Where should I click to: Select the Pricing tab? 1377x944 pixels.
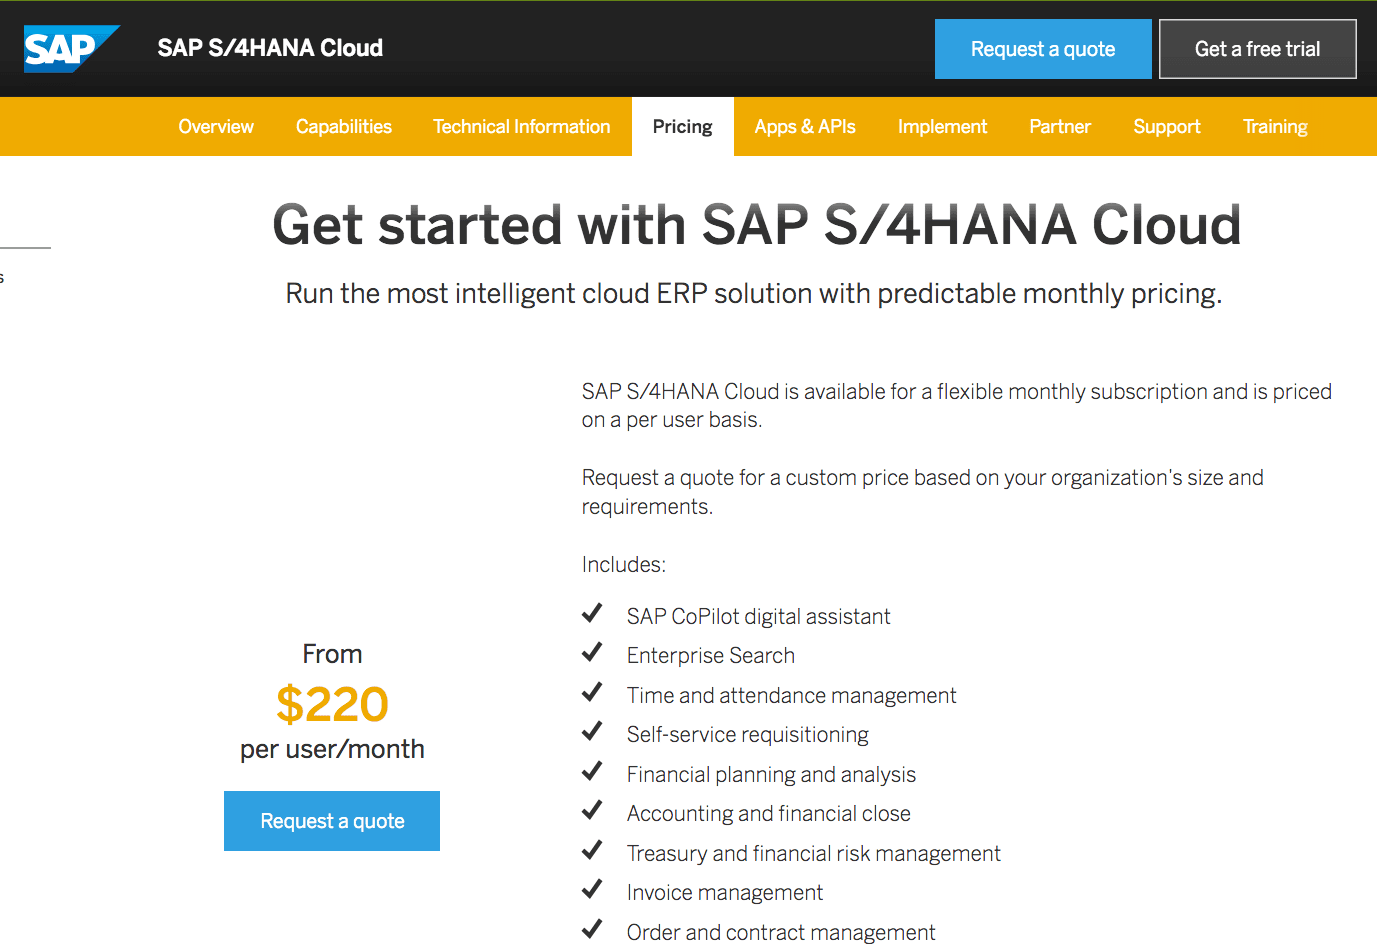click(683, 127)
